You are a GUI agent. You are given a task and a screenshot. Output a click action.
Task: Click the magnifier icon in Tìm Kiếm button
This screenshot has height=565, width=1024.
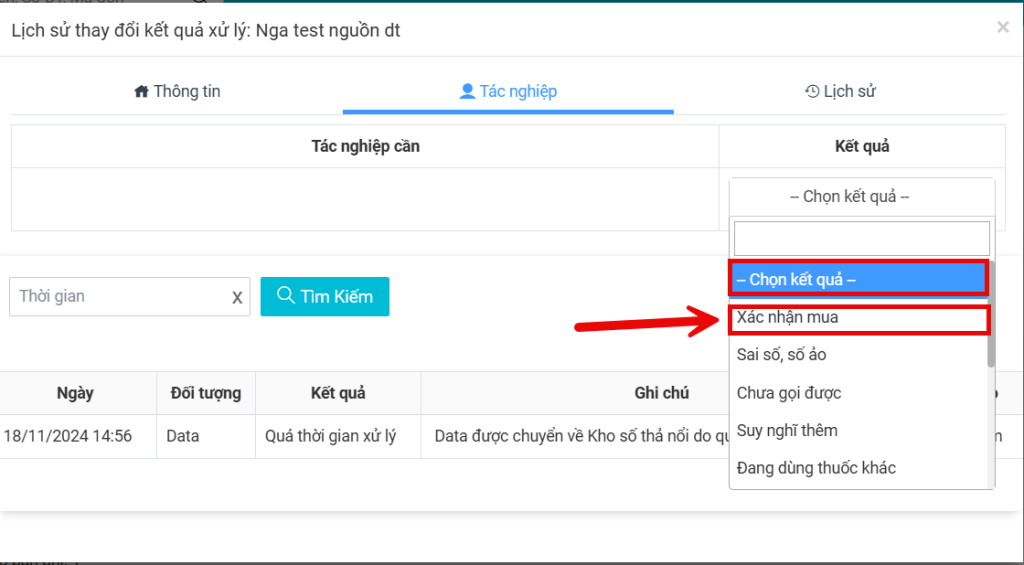coord(286,296)
